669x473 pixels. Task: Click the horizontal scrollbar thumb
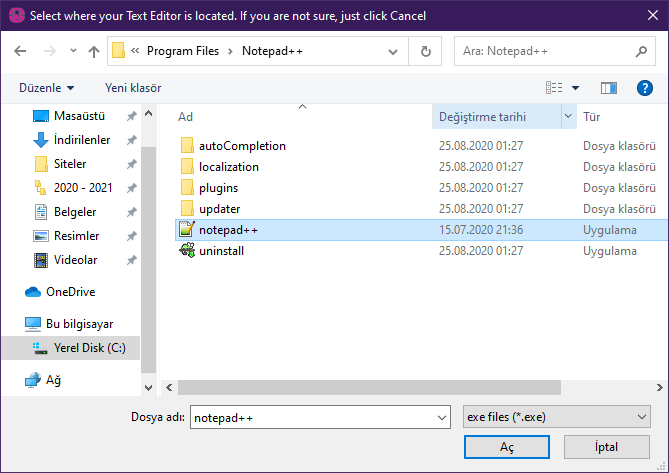click(369, 388)
